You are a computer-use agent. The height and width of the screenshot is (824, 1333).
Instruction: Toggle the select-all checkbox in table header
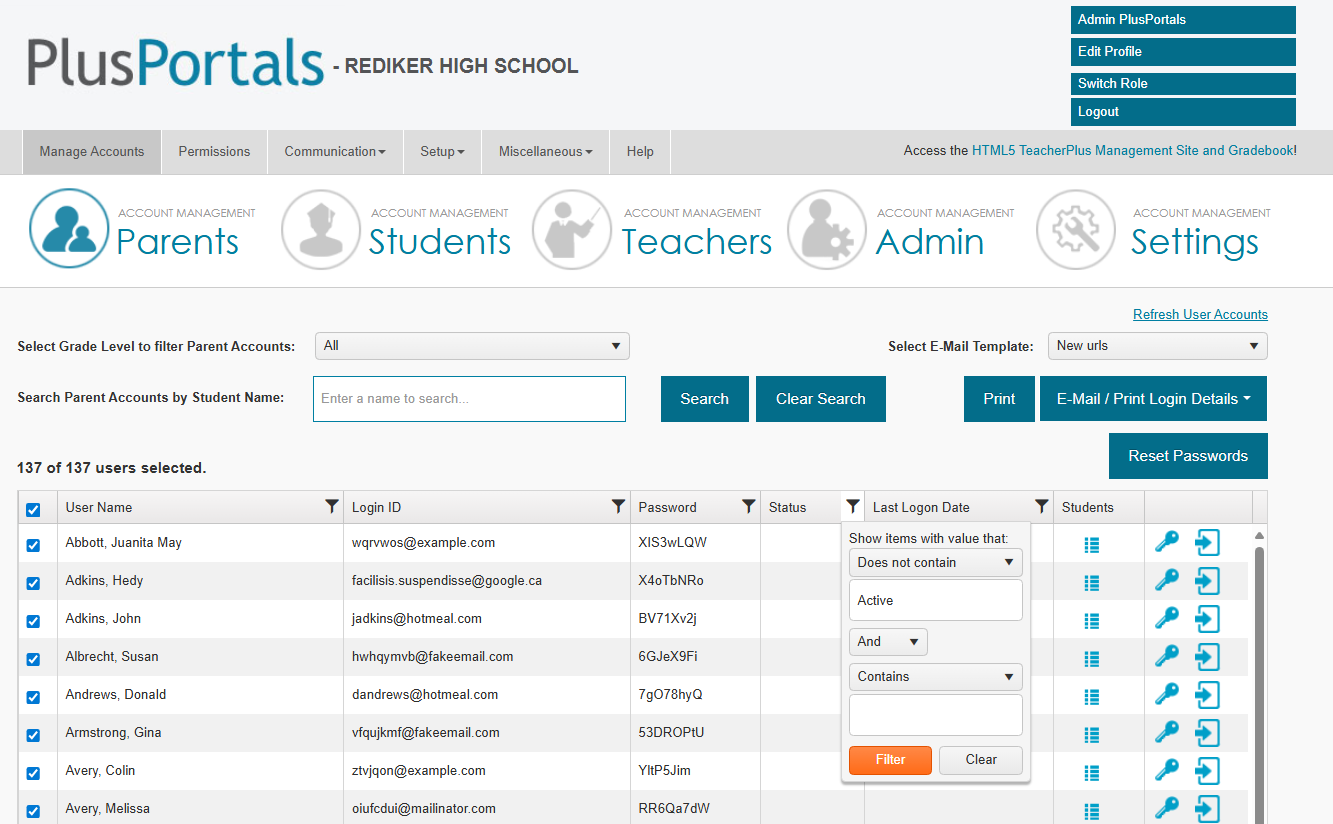coord(33,510)
